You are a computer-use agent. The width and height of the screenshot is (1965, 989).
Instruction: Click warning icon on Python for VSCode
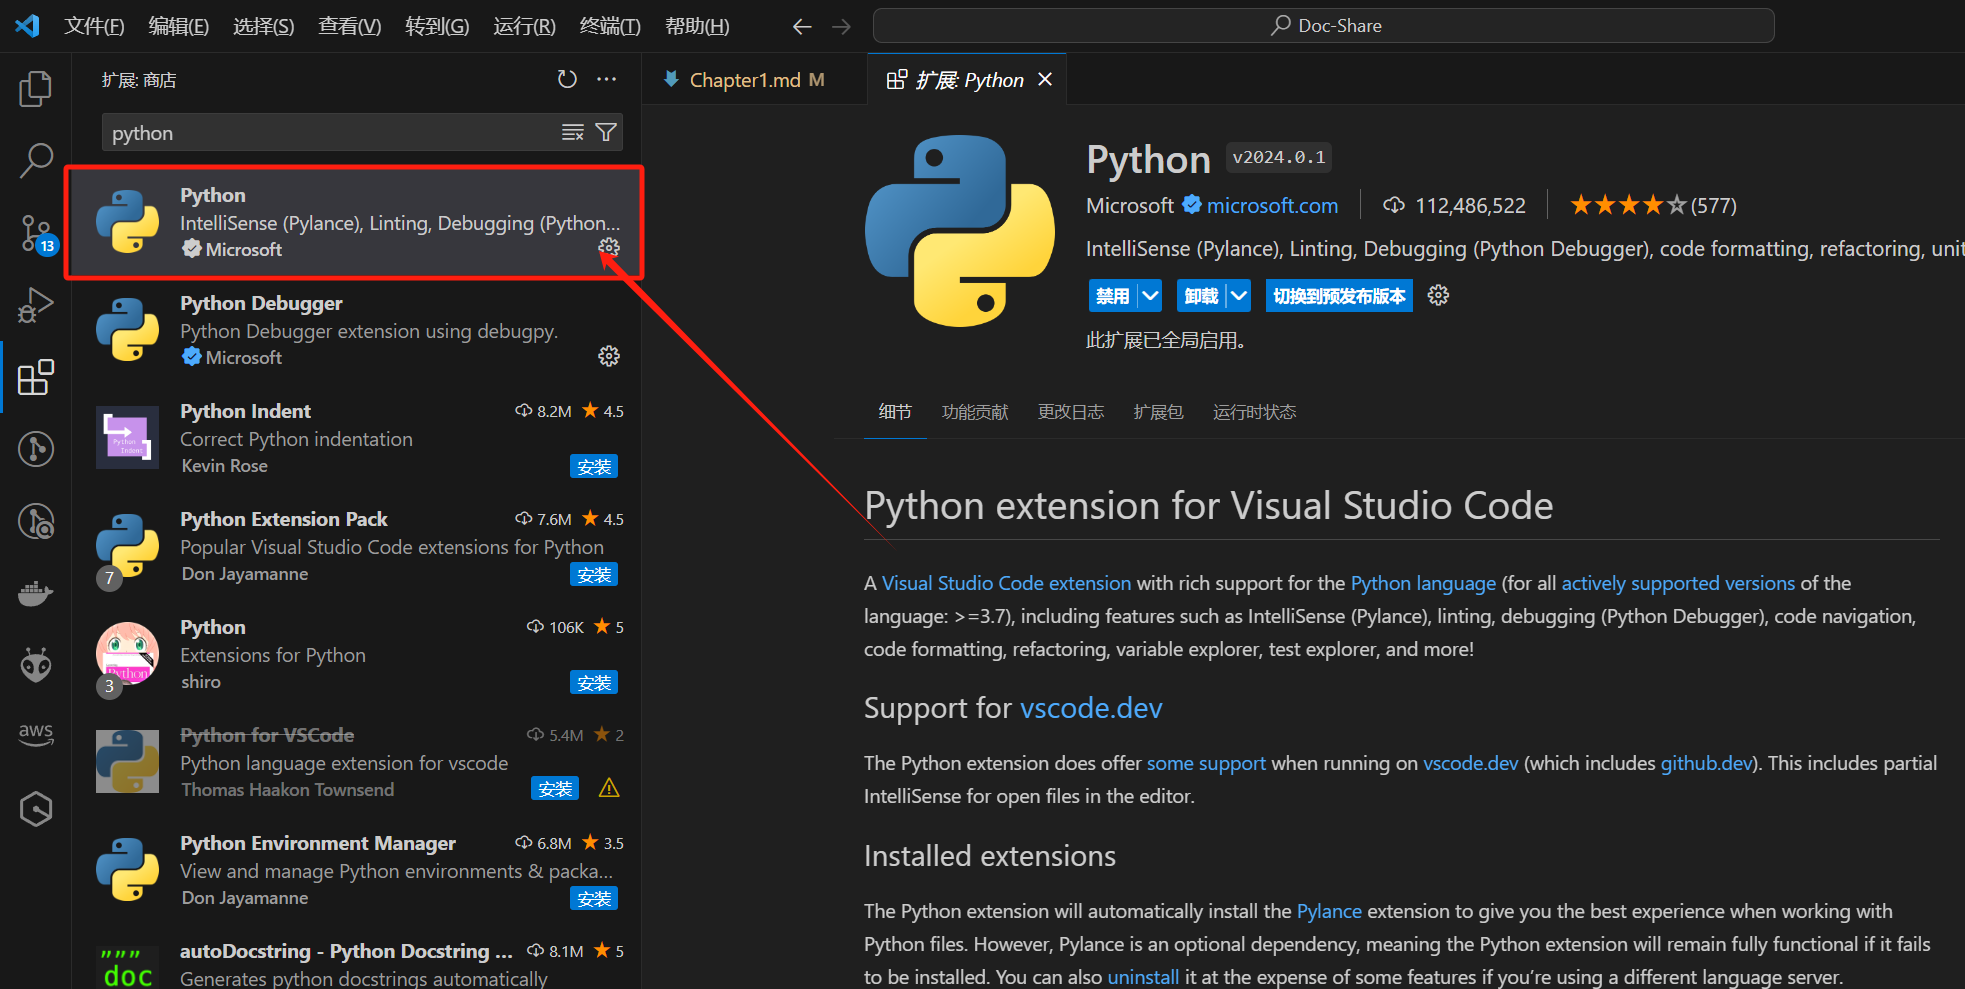609,788
